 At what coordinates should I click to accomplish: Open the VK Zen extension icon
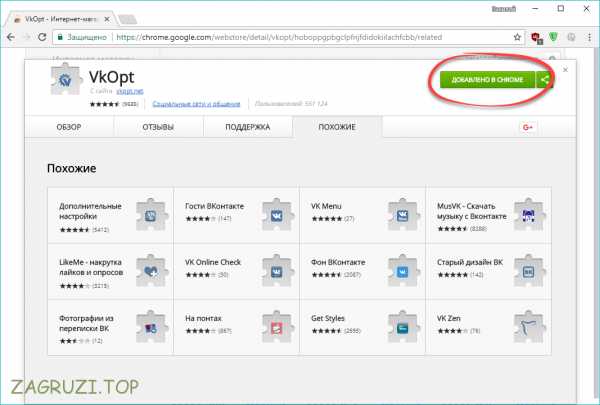point(530,327)
